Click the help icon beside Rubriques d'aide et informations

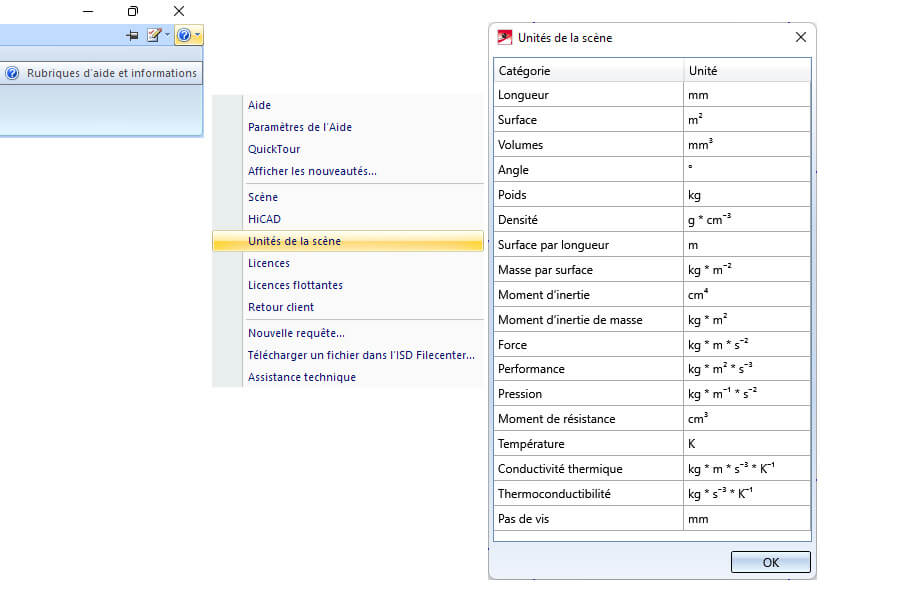(x=12, y=73)
